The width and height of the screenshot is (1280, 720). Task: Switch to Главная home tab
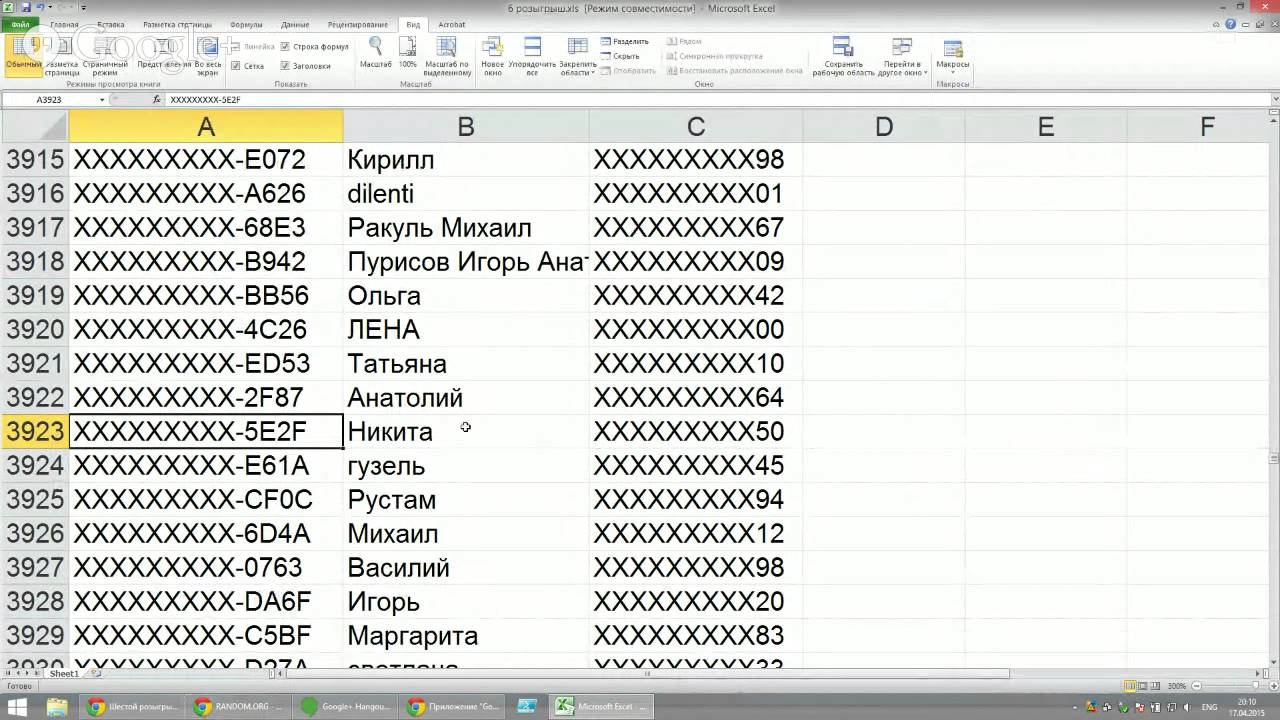pyautogui.click(x=64, y=24)
